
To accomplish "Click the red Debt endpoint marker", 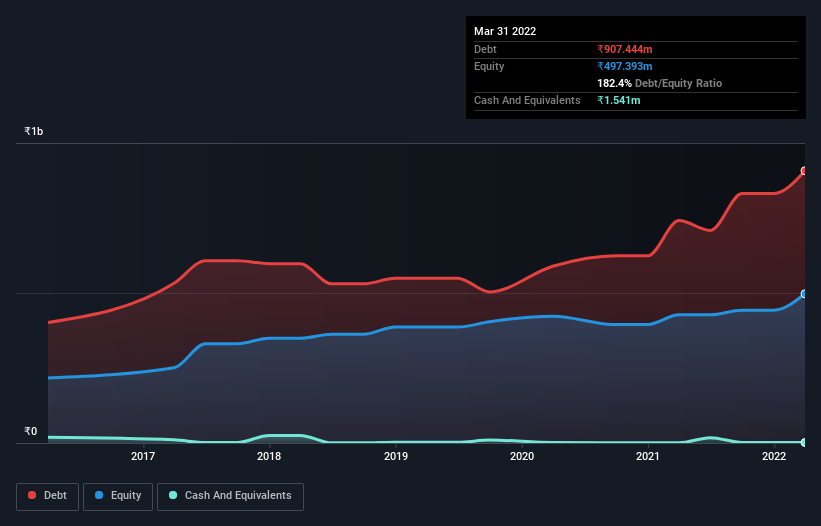I will click(805, 171).
